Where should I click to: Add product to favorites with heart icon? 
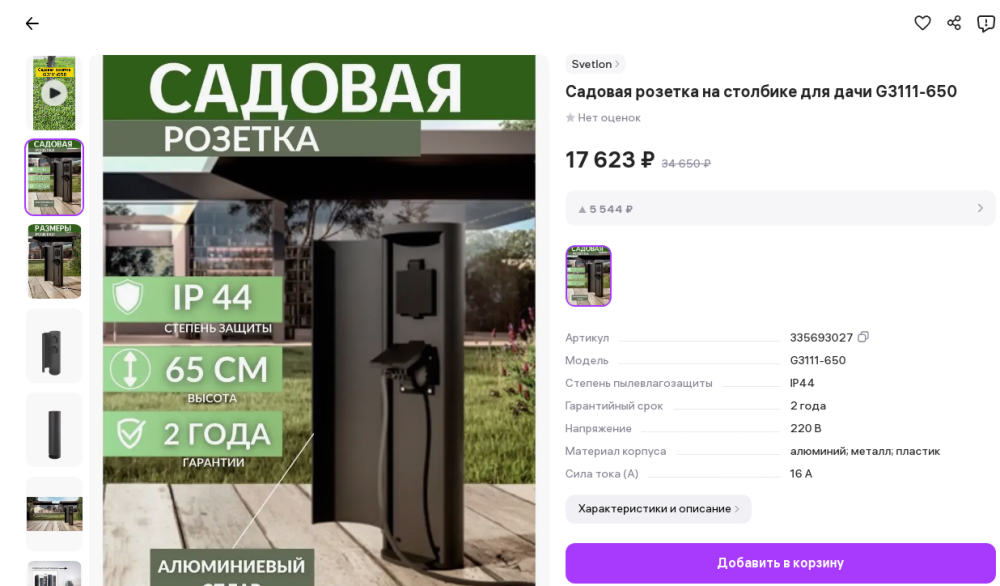[922, 23]
